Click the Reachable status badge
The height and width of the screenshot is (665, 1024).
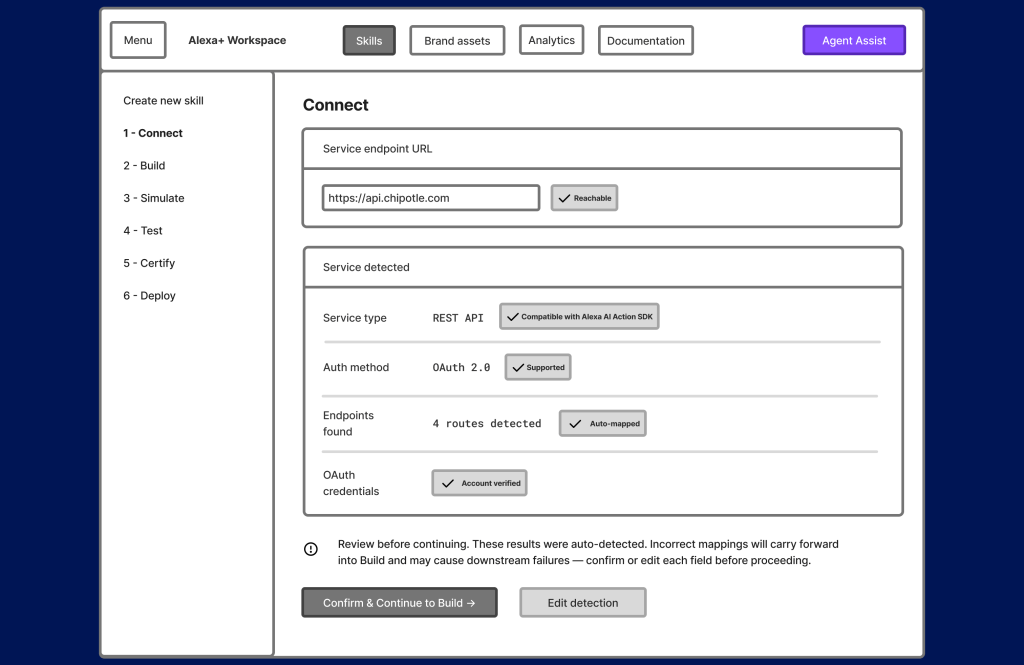[584, 198]
